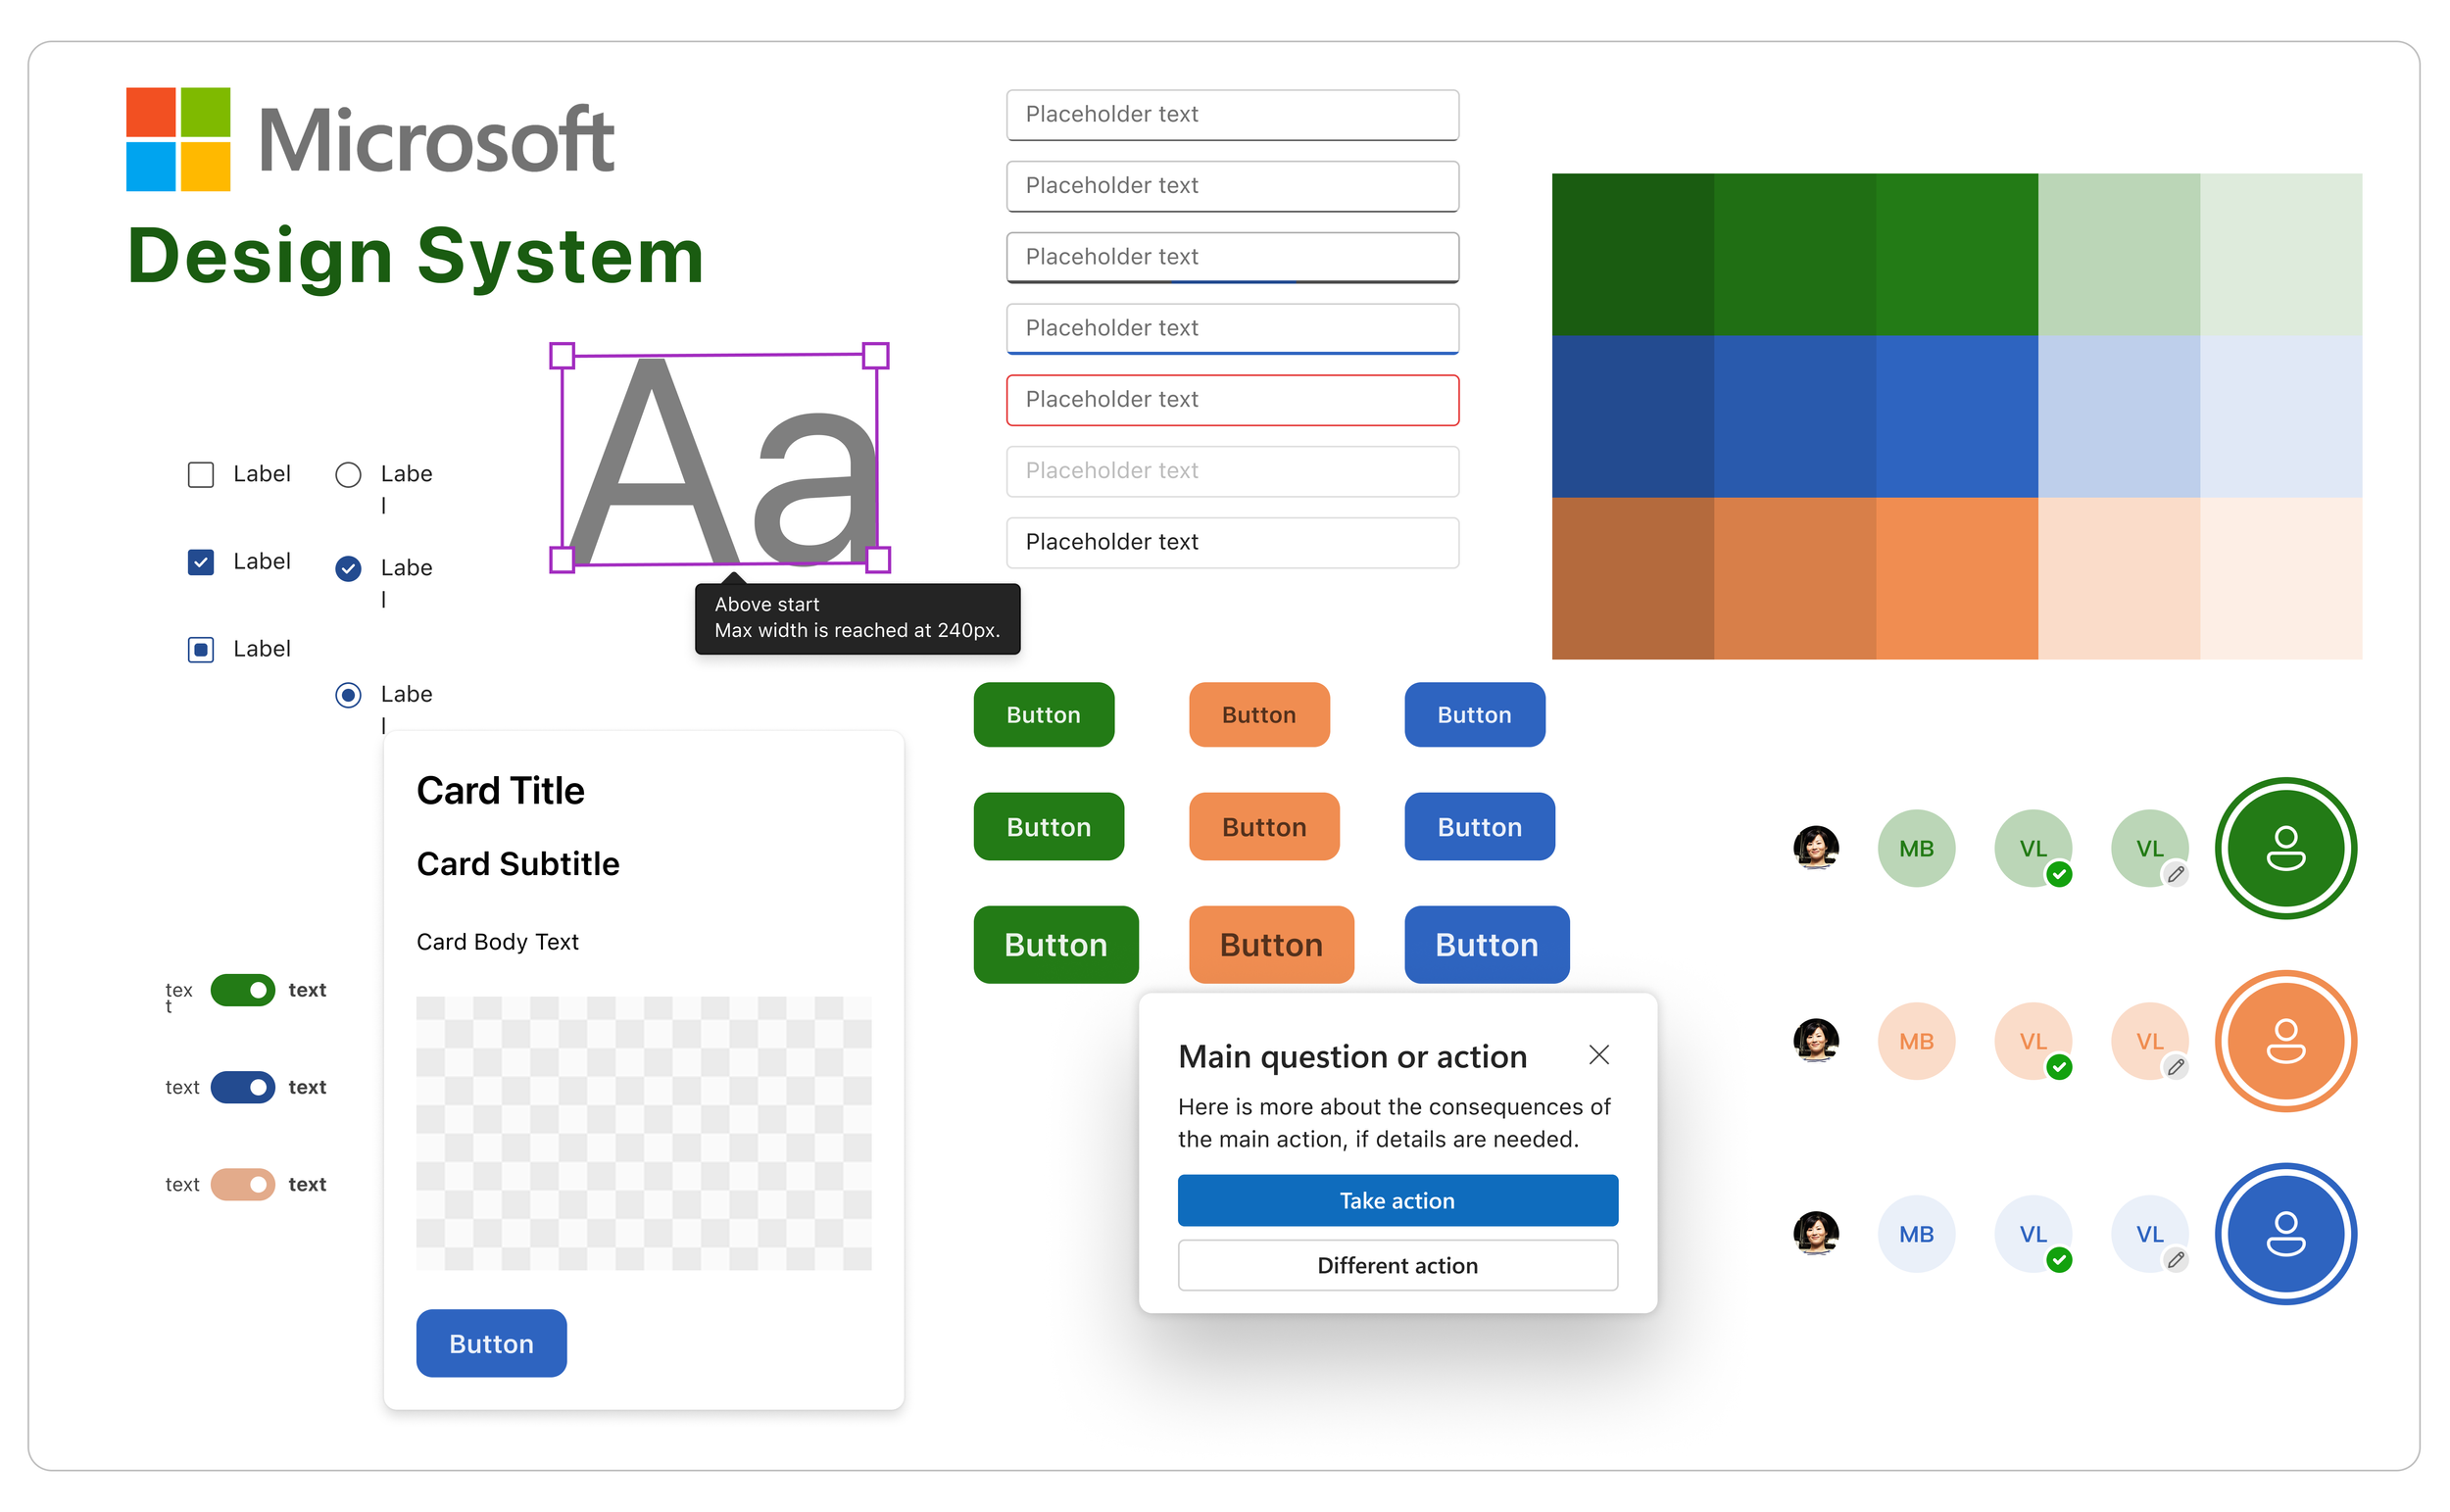The height and width of the screenshot is (1512, 2450).
Task: Click the large orange person avatar icon
Action: click(x=2285, y=1041)
